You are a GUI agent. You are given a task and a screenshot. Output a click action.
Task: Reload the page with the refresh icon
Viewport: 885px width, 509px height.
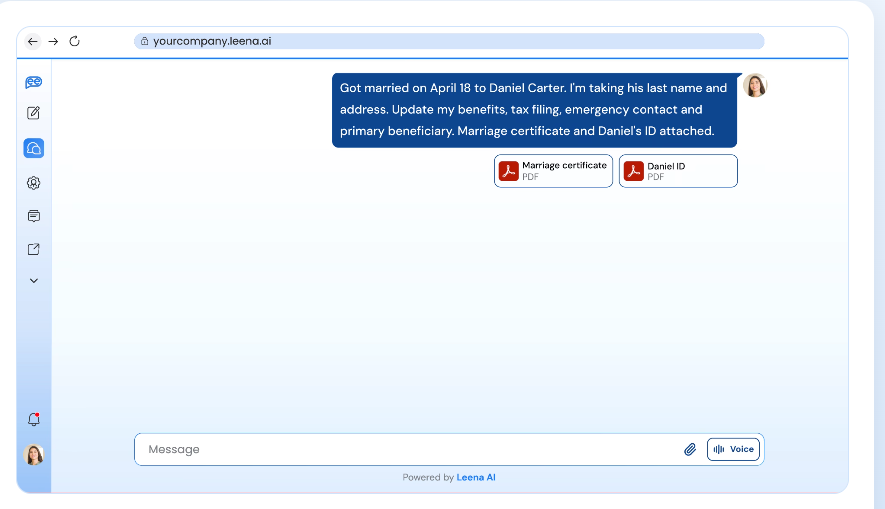(x=75, y=41)
